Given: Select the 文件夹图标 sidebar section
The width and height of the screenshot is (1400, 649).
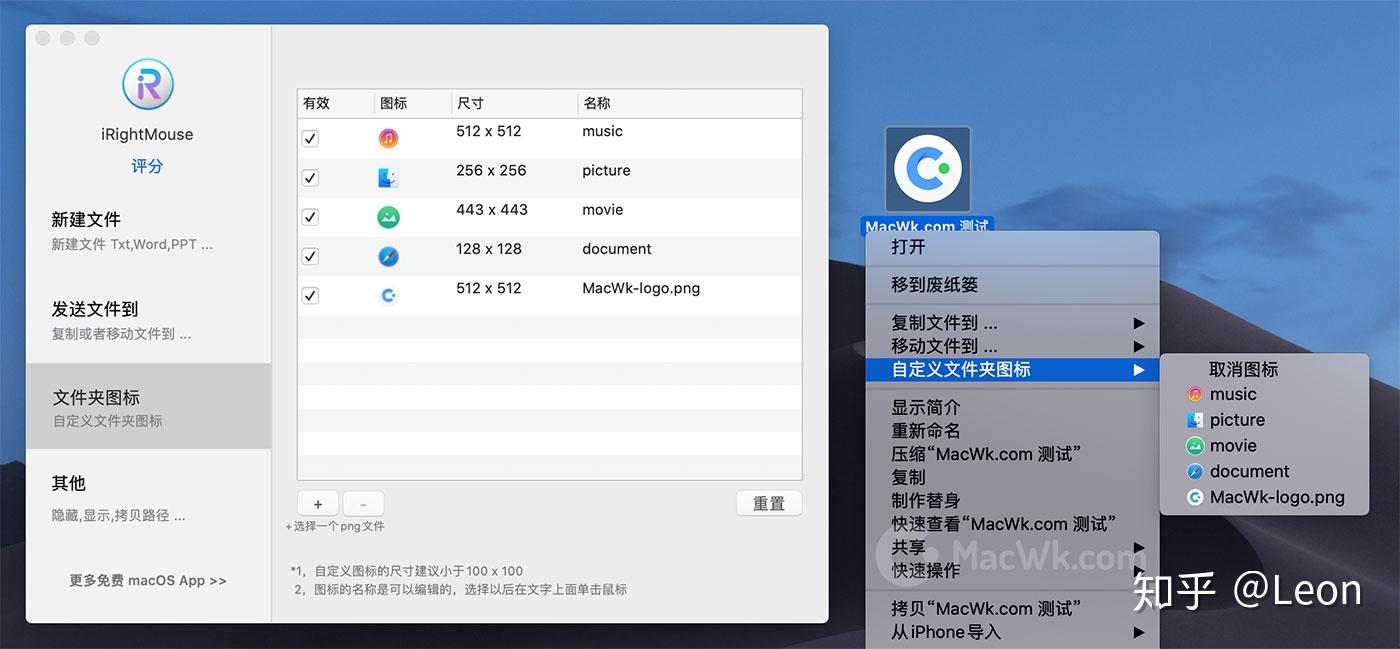Looking at the screenshot, I should click(x=148, y=406).
